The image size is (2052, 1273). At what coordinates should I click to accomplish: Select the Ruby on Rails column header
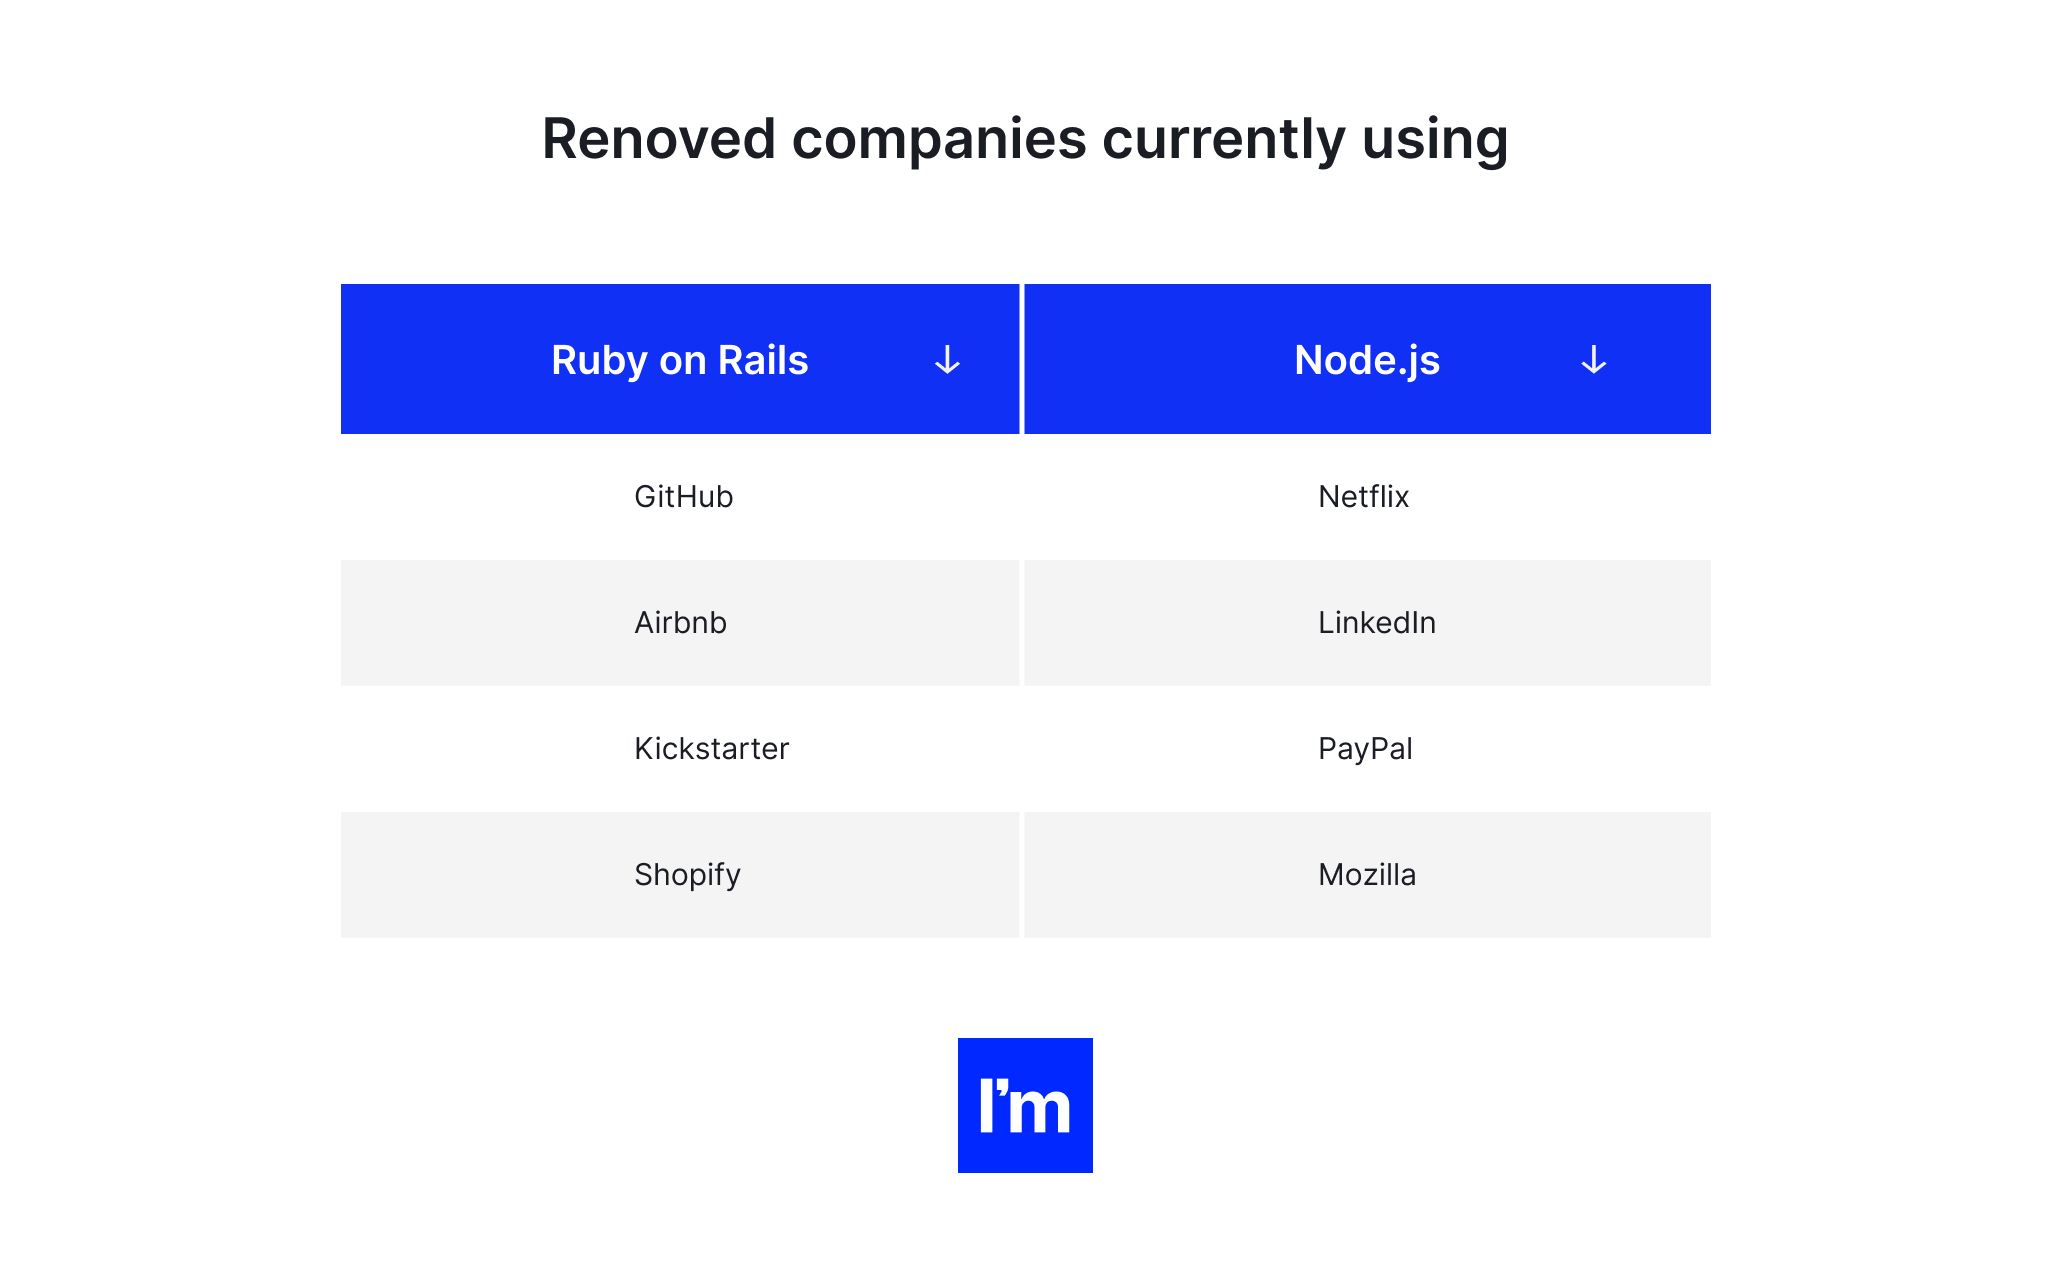pos(680,359)
